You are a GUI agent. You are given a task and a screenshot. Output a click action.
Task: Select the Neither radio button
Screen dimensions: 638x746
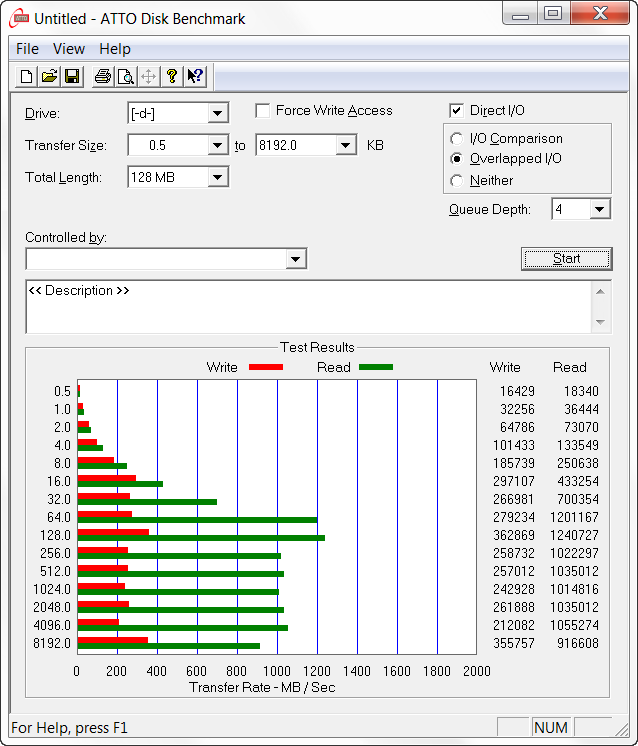[456, 180]
